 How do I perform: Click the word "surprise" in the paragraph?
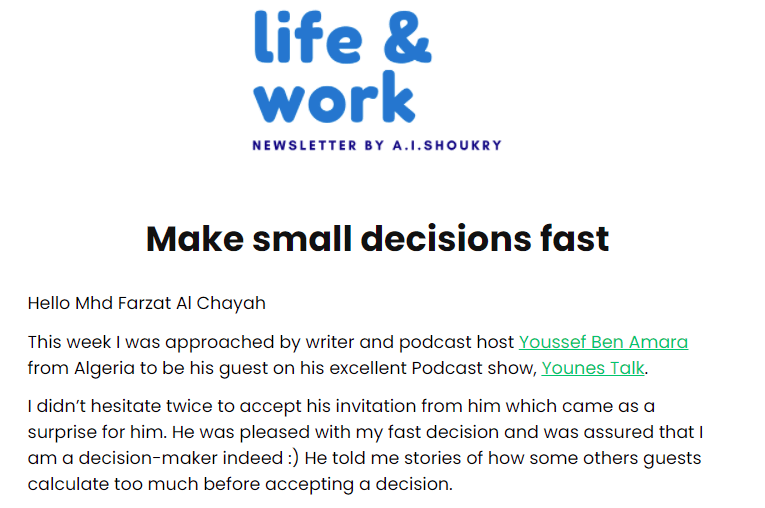tap(67, 433)
